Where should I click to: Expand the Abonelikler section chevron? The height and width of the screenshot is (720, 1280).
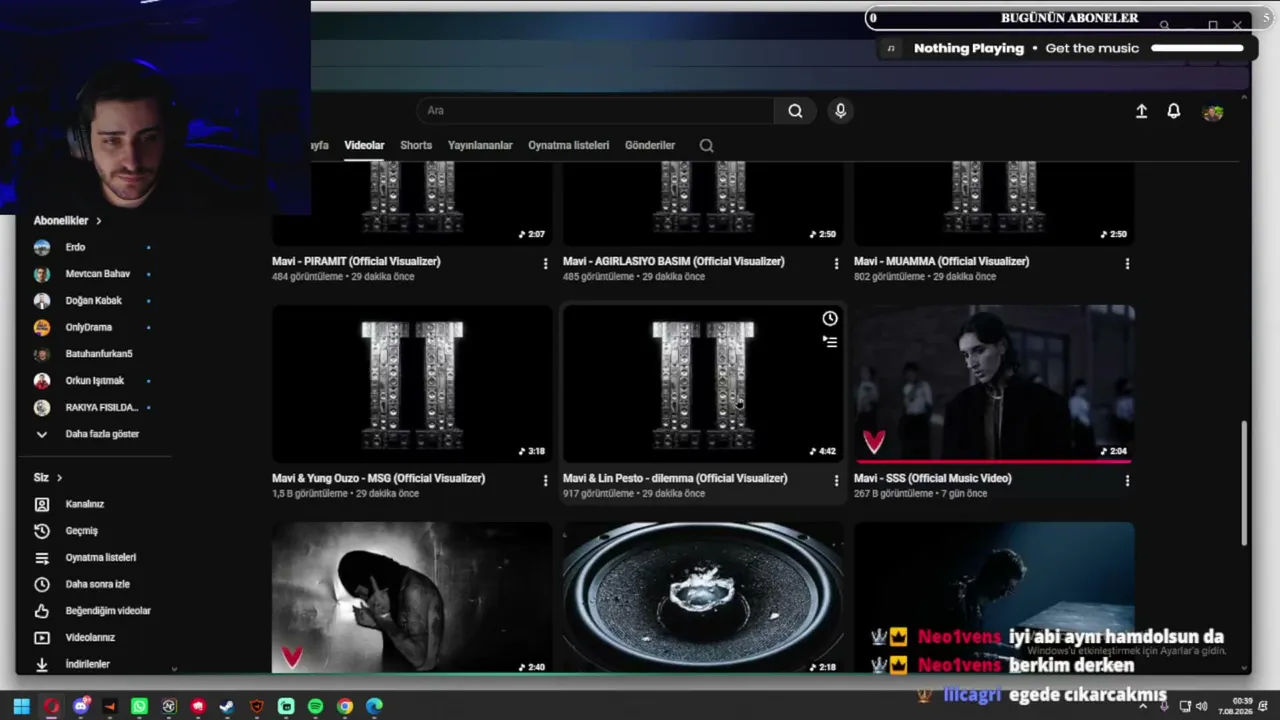click(x=99, y=221)
